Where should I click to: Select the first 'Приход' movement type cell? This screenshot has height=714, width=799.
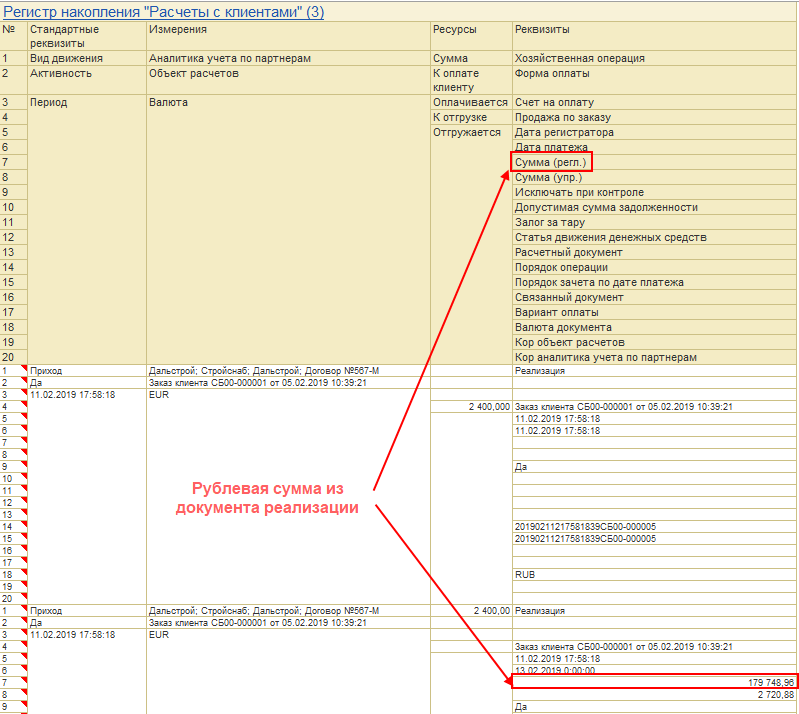point(87,371)
